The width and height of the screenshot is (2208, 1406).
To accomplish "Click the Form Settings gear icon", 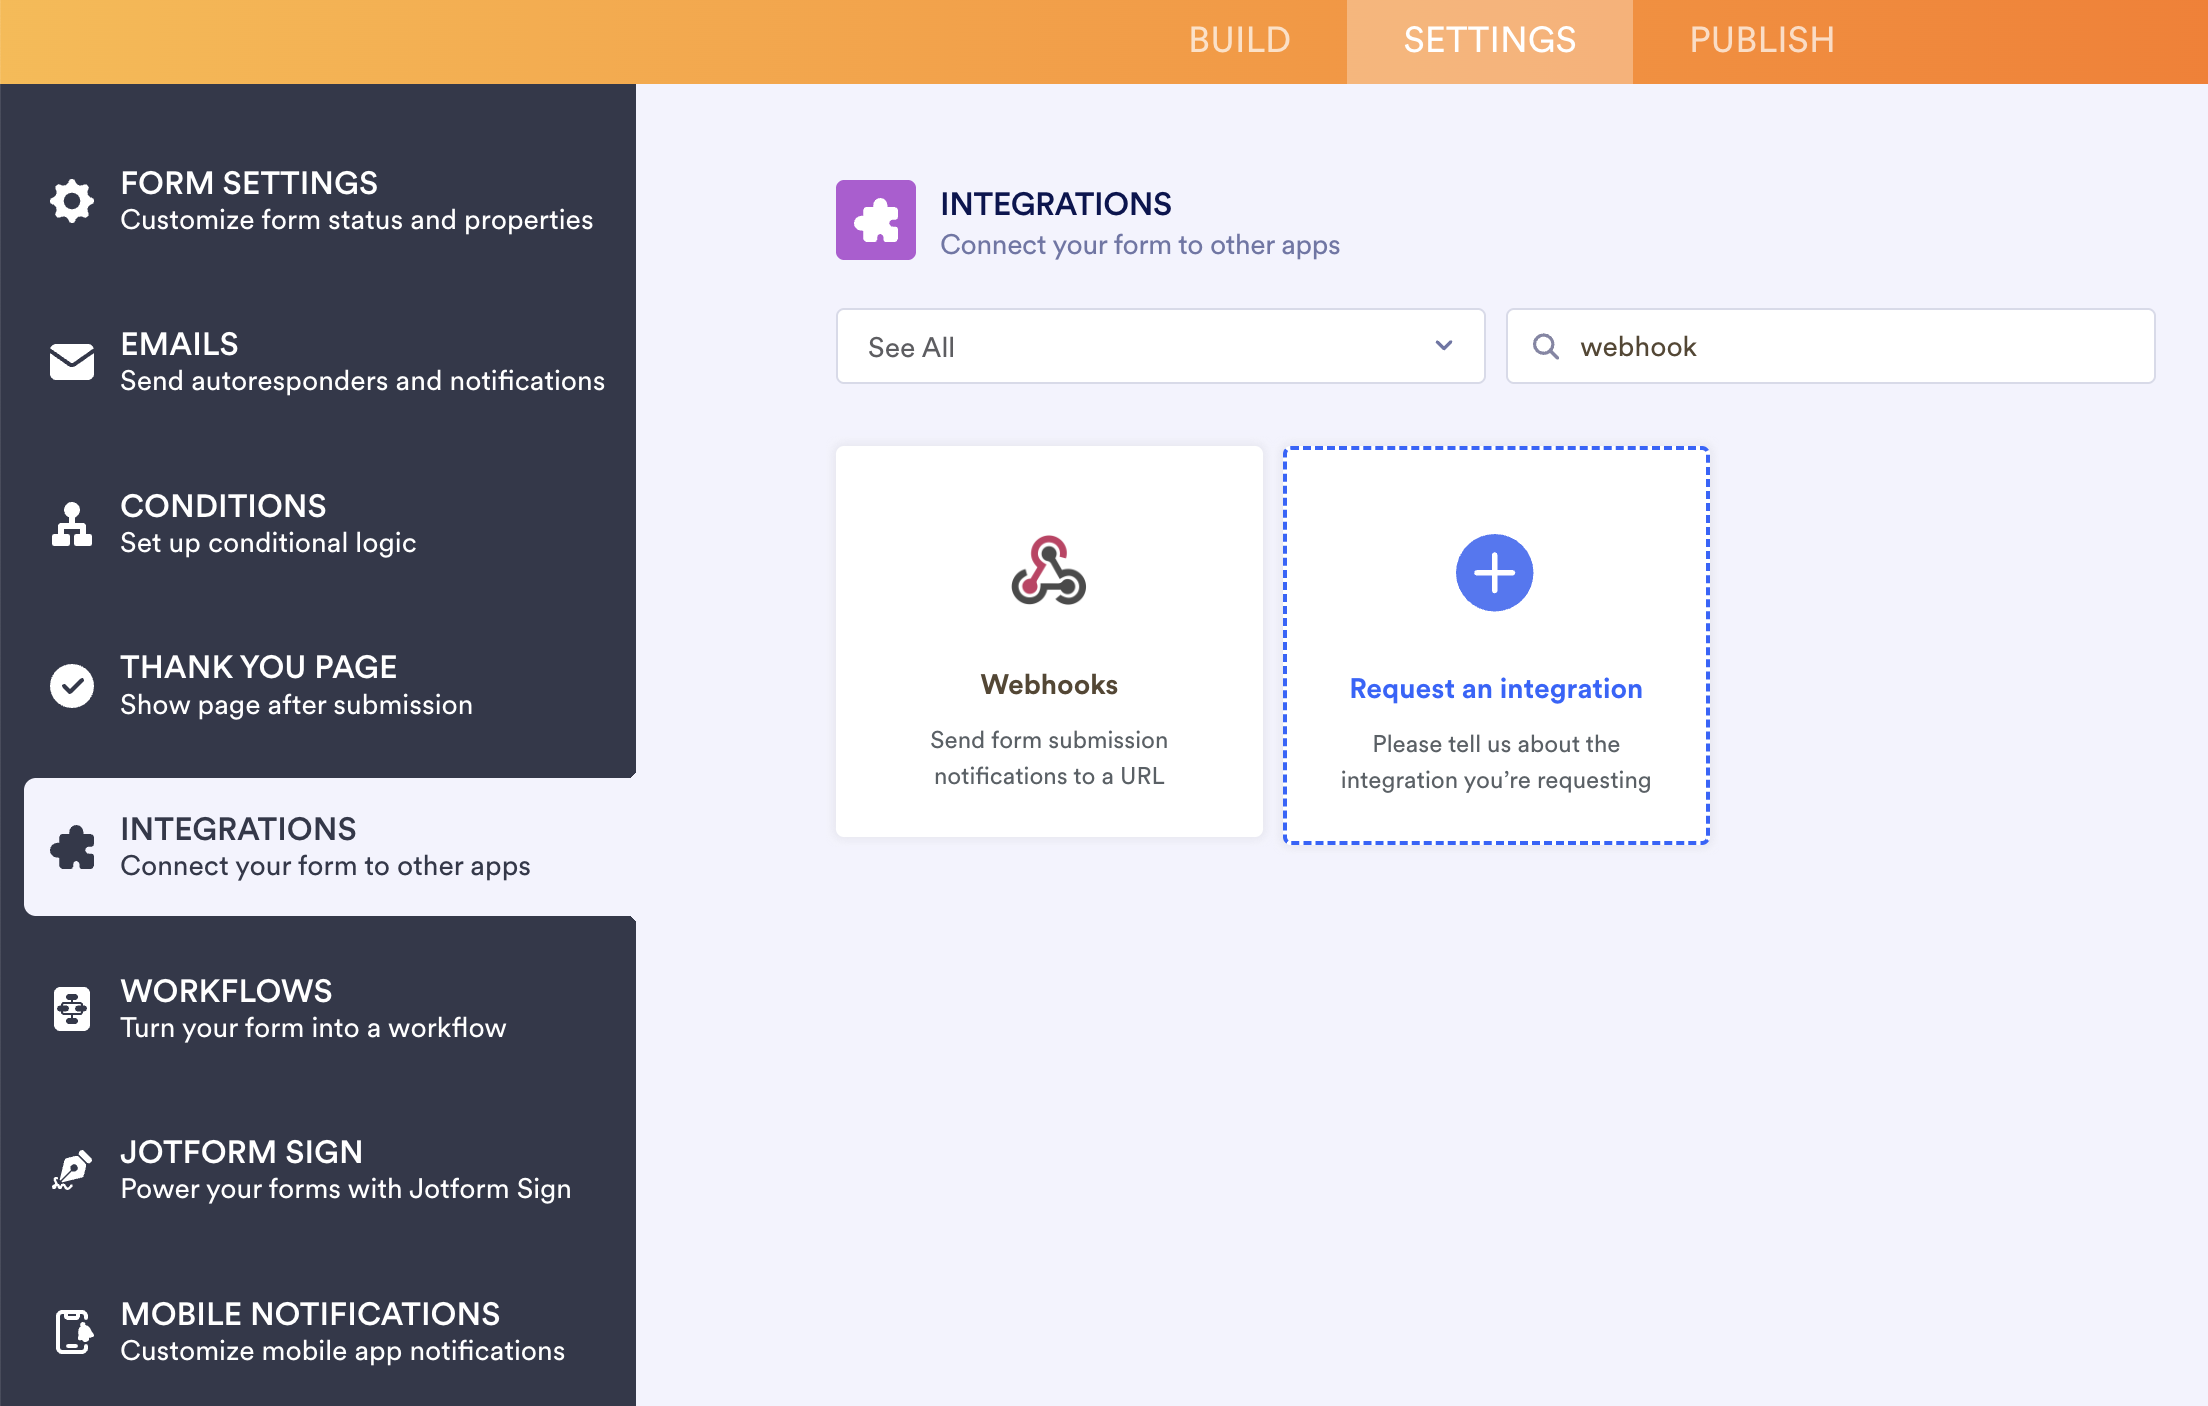I will coord(72,201).
